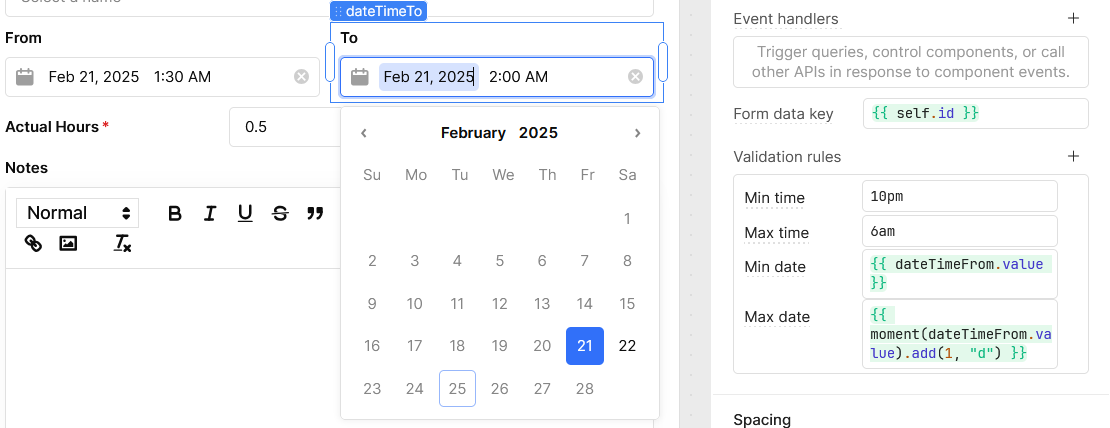
Task: Toggle bold formatting in Notes editor
Action: 175,214
